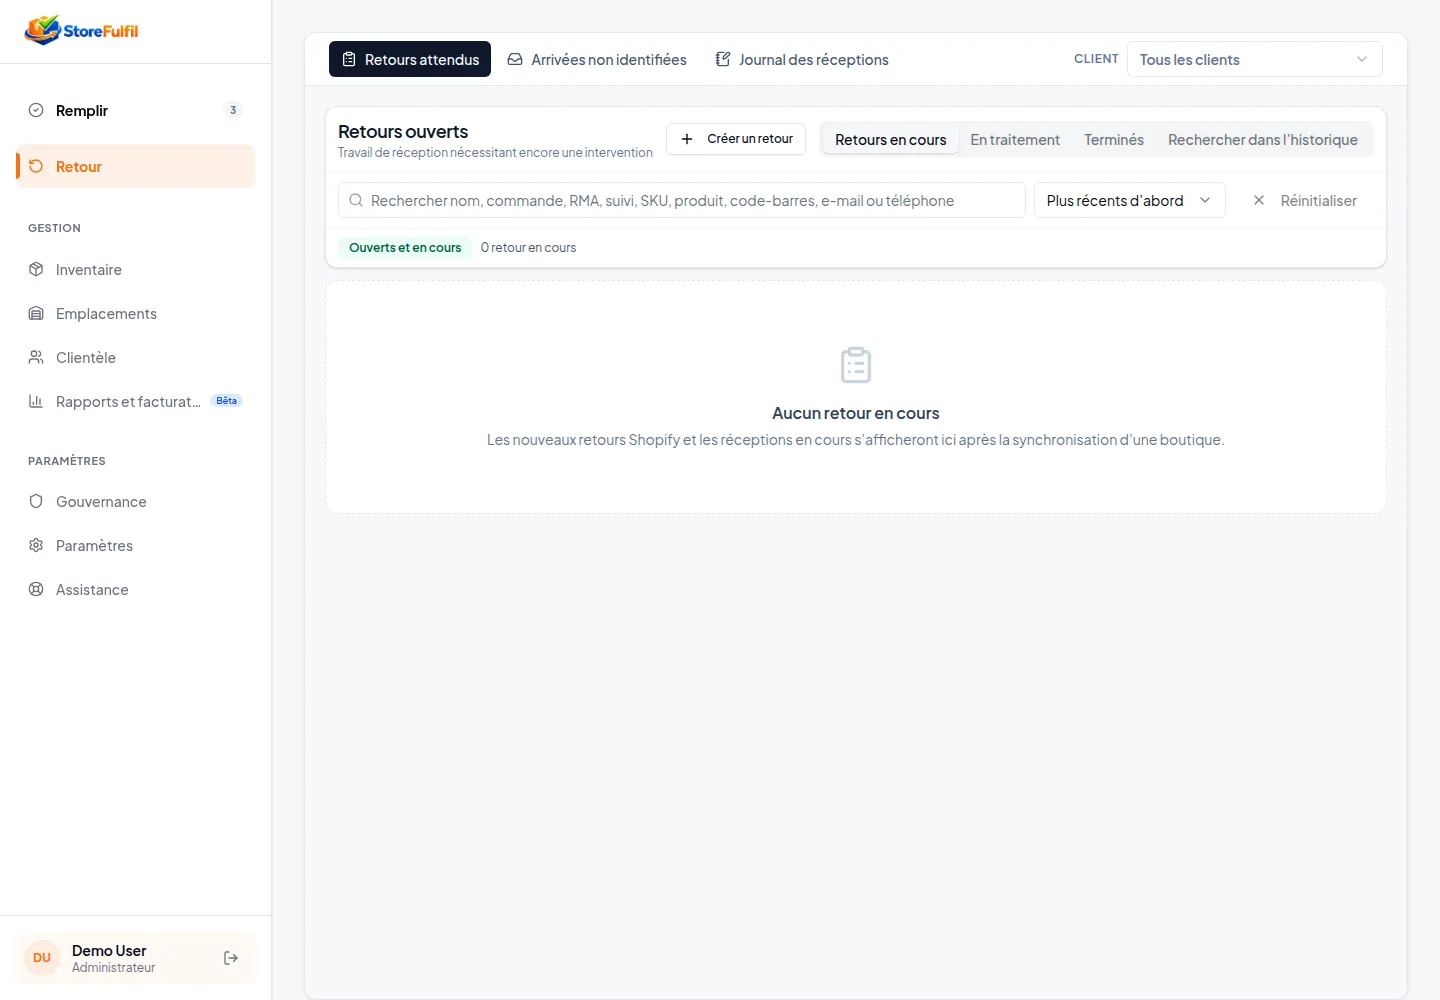Viewport: 1440px width, 1000px height.
Task: Click the inbox icon of Arrivées non identifiées
Action: tap(515, 59)
